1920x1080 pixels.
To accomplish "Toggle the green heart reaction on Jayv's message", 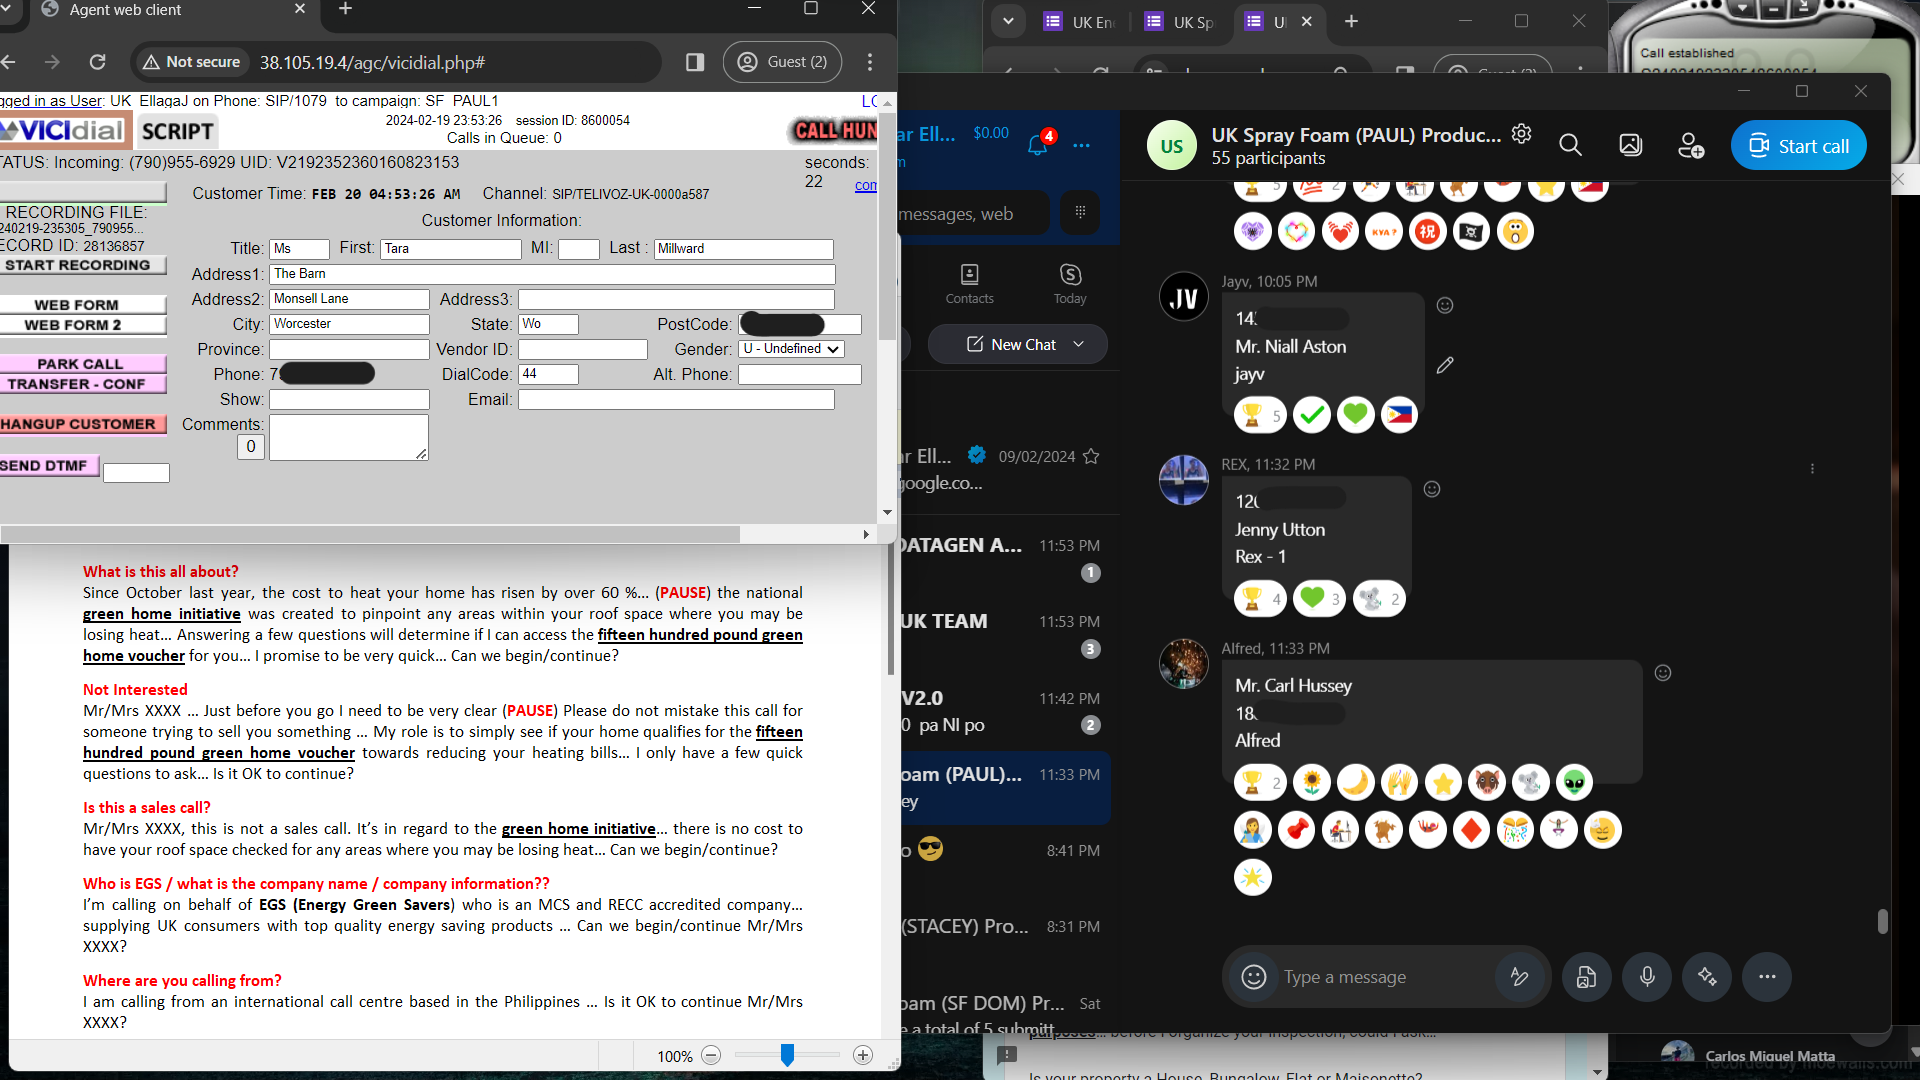I will [1355, 414].
